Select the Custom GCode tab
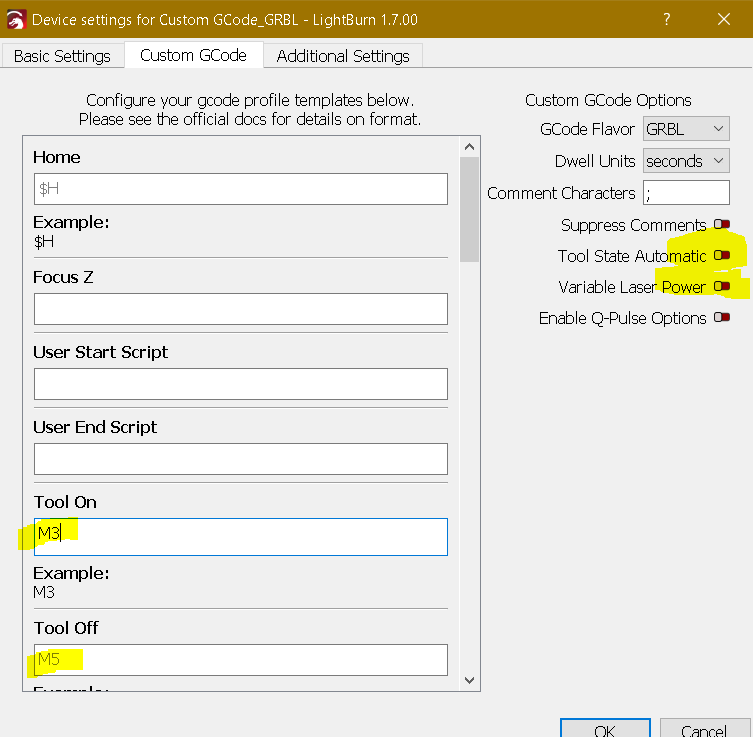This screenshot has height=737, width=753. 193,55
